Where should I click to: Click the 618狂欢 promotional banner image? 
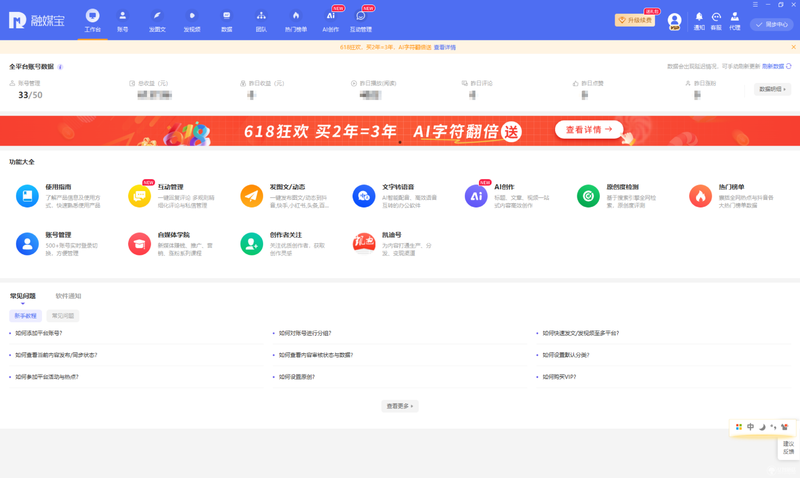pos(400,131)
